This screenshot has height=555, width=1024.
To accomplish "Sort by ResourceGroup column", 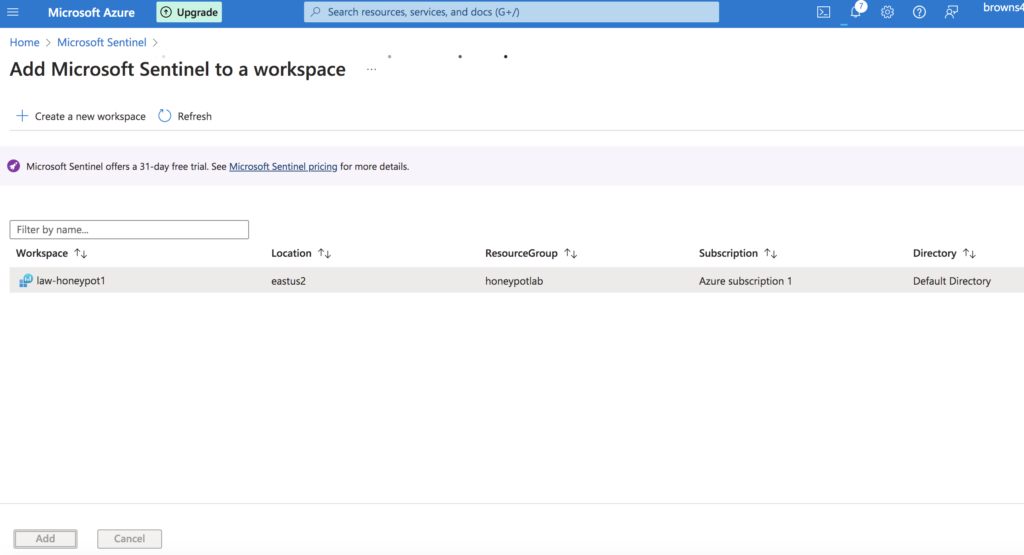I will pyautogui.click(x=531, y=253).
